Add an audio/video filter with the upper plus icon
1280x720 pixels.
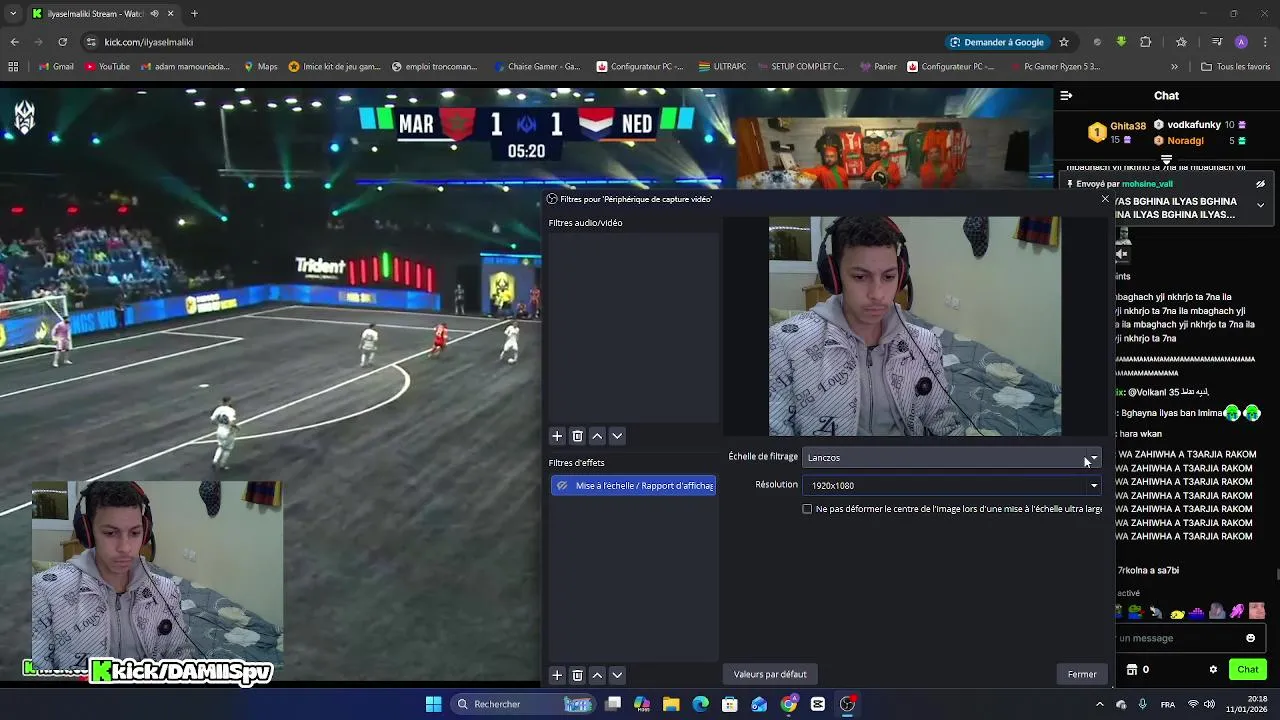pos(557,436)
